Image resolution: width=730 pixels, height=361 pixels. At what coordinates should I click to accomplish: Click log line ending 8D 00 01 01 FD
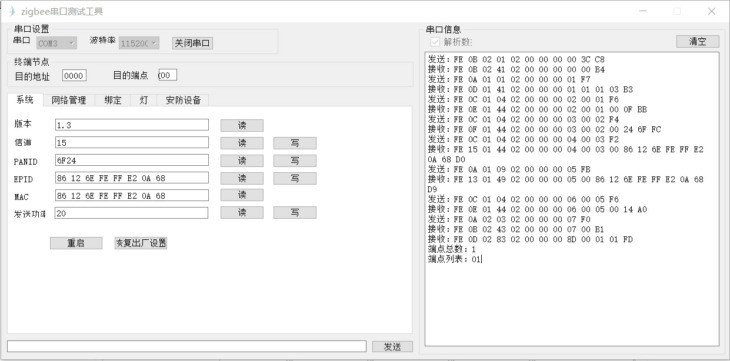[530, 239]
